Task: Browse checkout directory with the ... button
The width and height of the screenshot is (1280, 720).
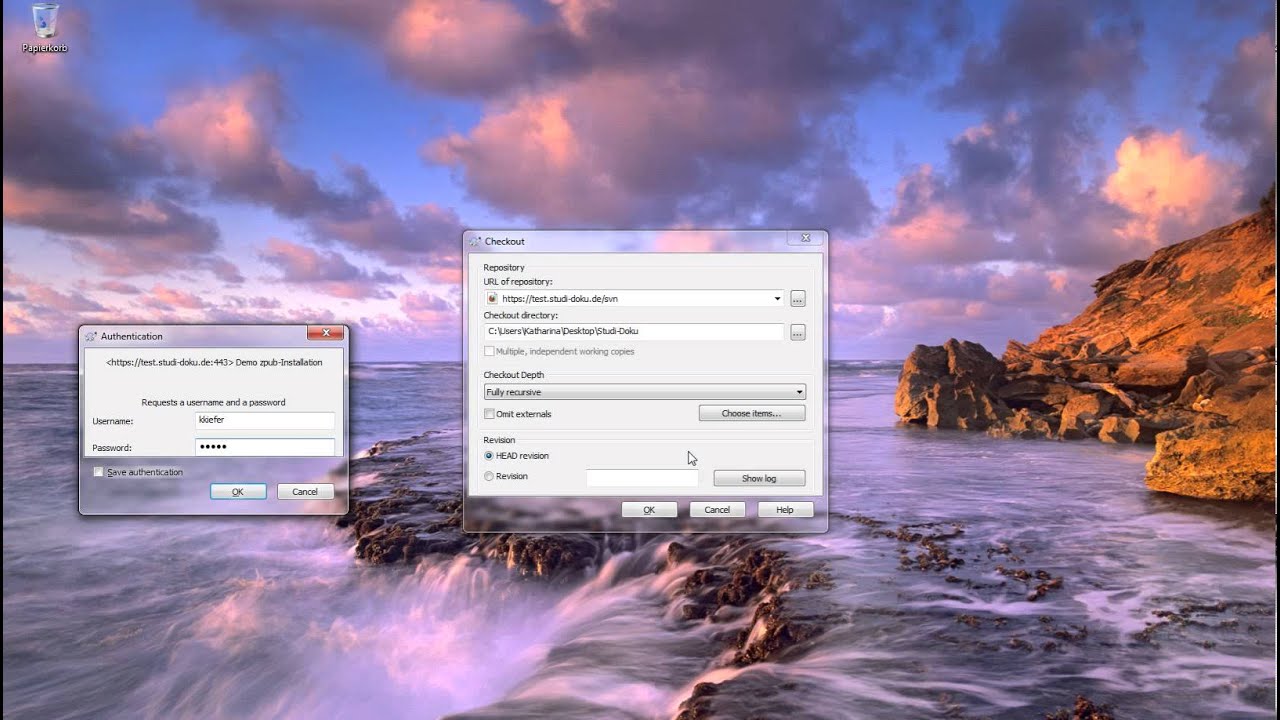Action: point(797,332)
